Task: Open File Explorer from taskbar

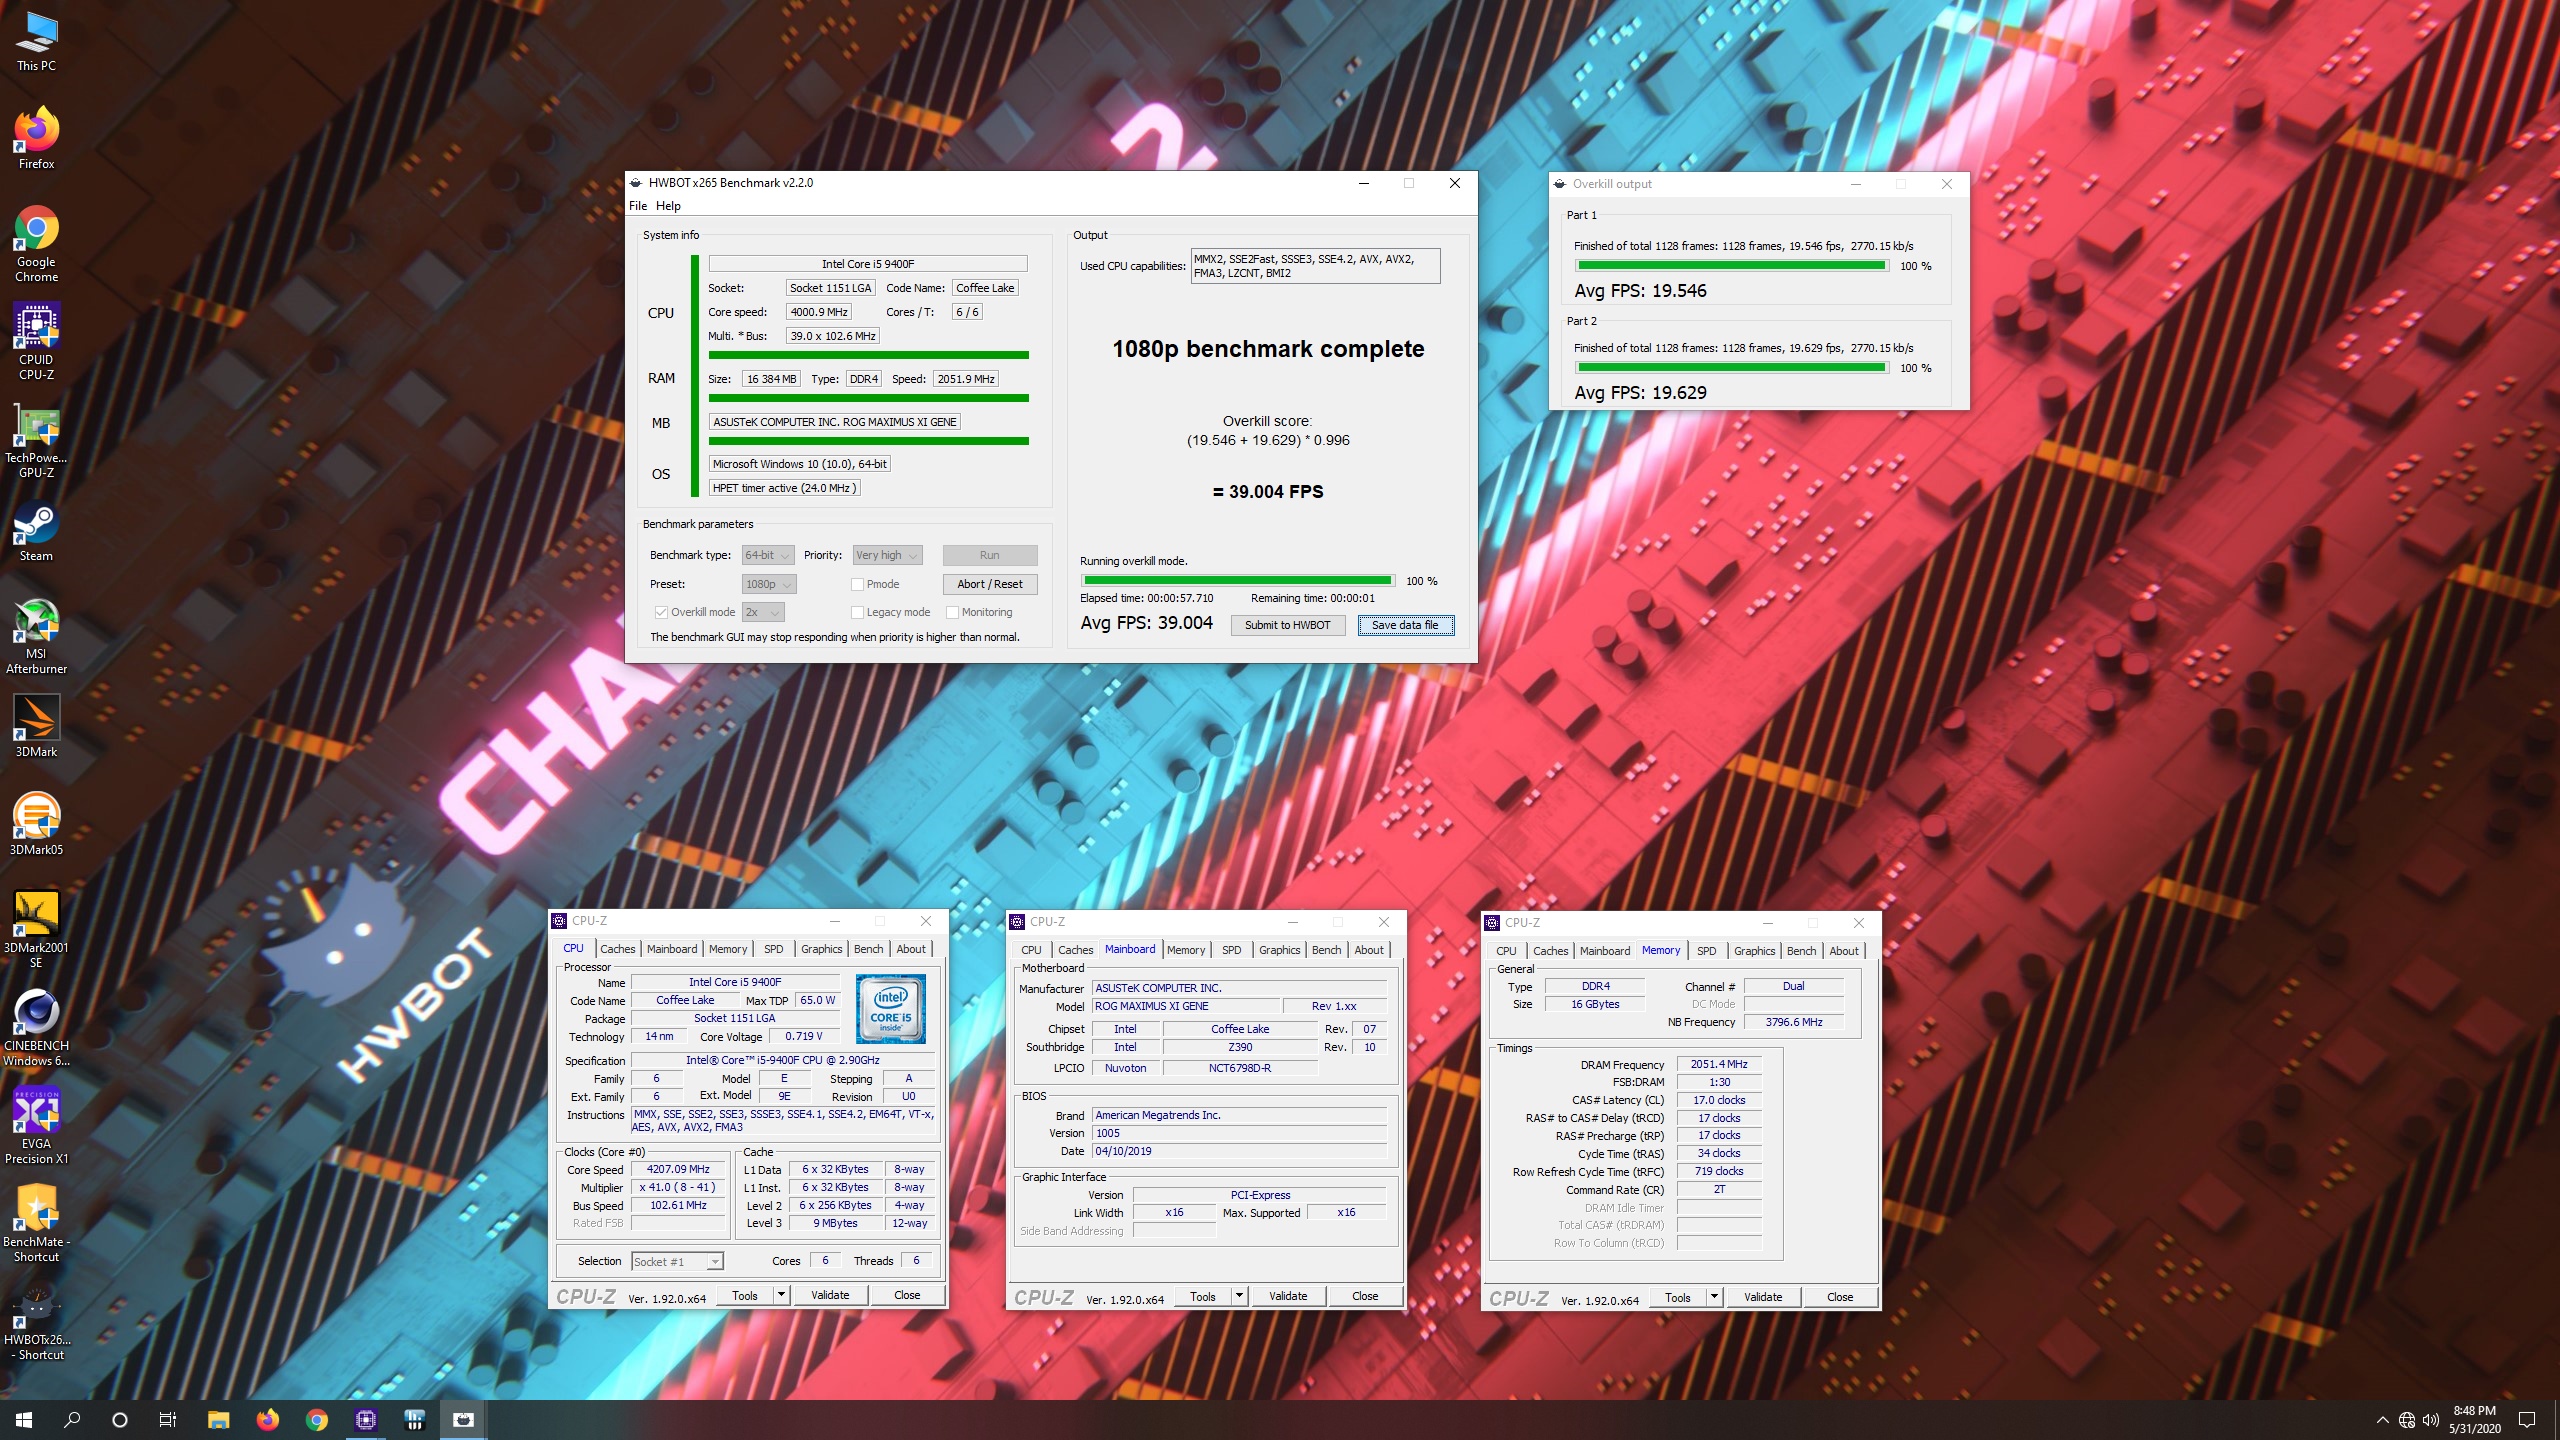Action: (218, 1420)
